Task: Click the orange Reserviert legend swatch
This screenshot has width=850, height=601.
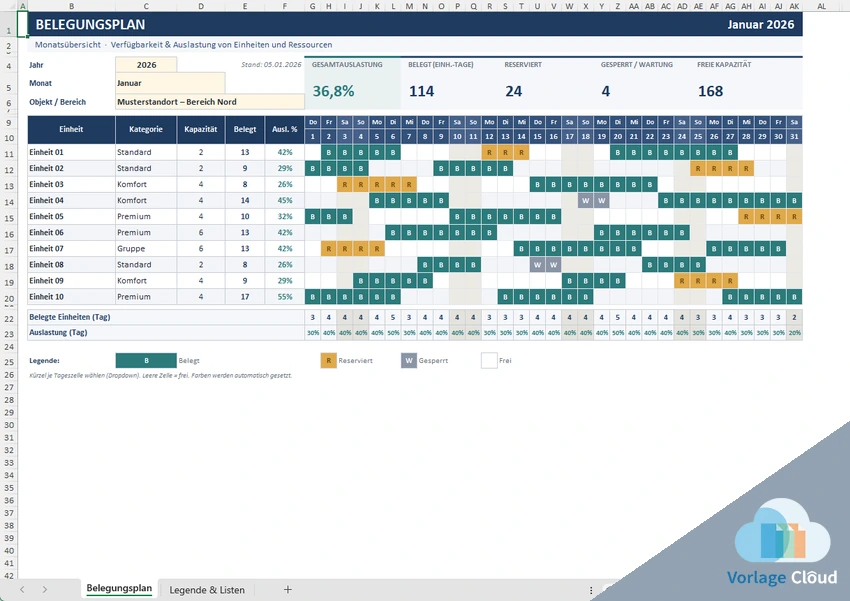Action: [x=329, y=360]
